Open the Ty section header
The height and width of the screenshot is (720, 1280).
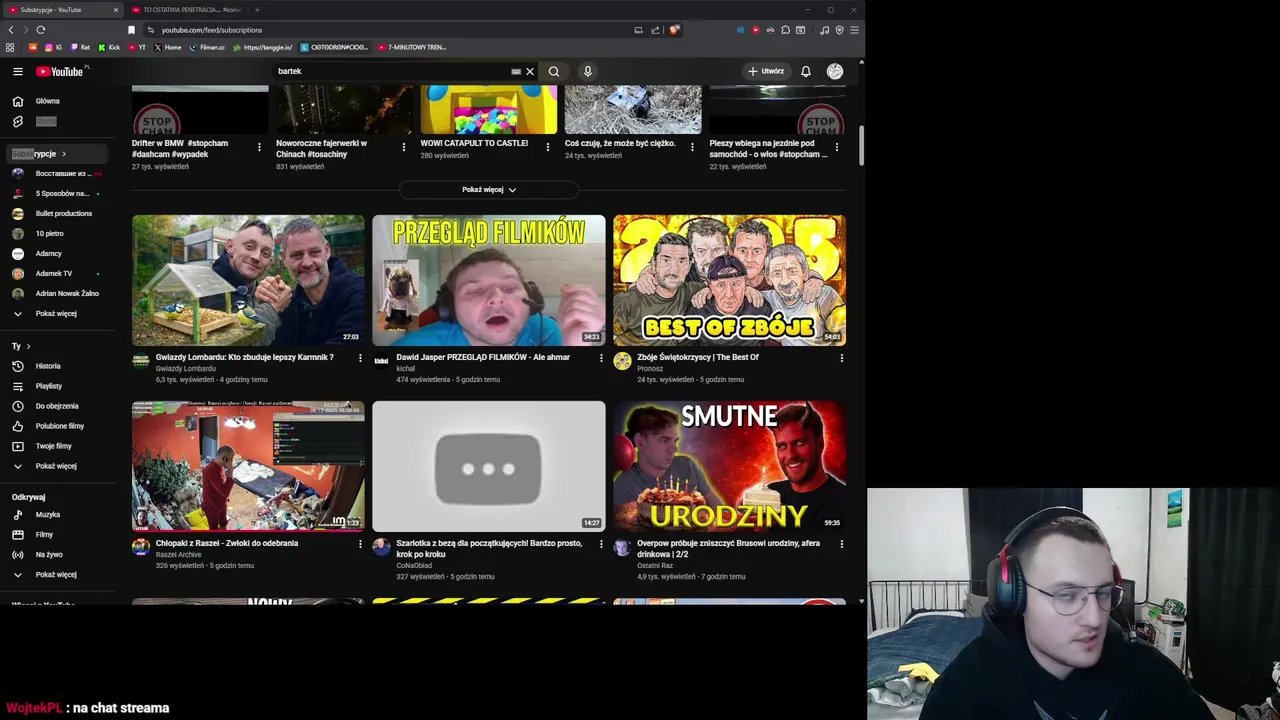21,346
